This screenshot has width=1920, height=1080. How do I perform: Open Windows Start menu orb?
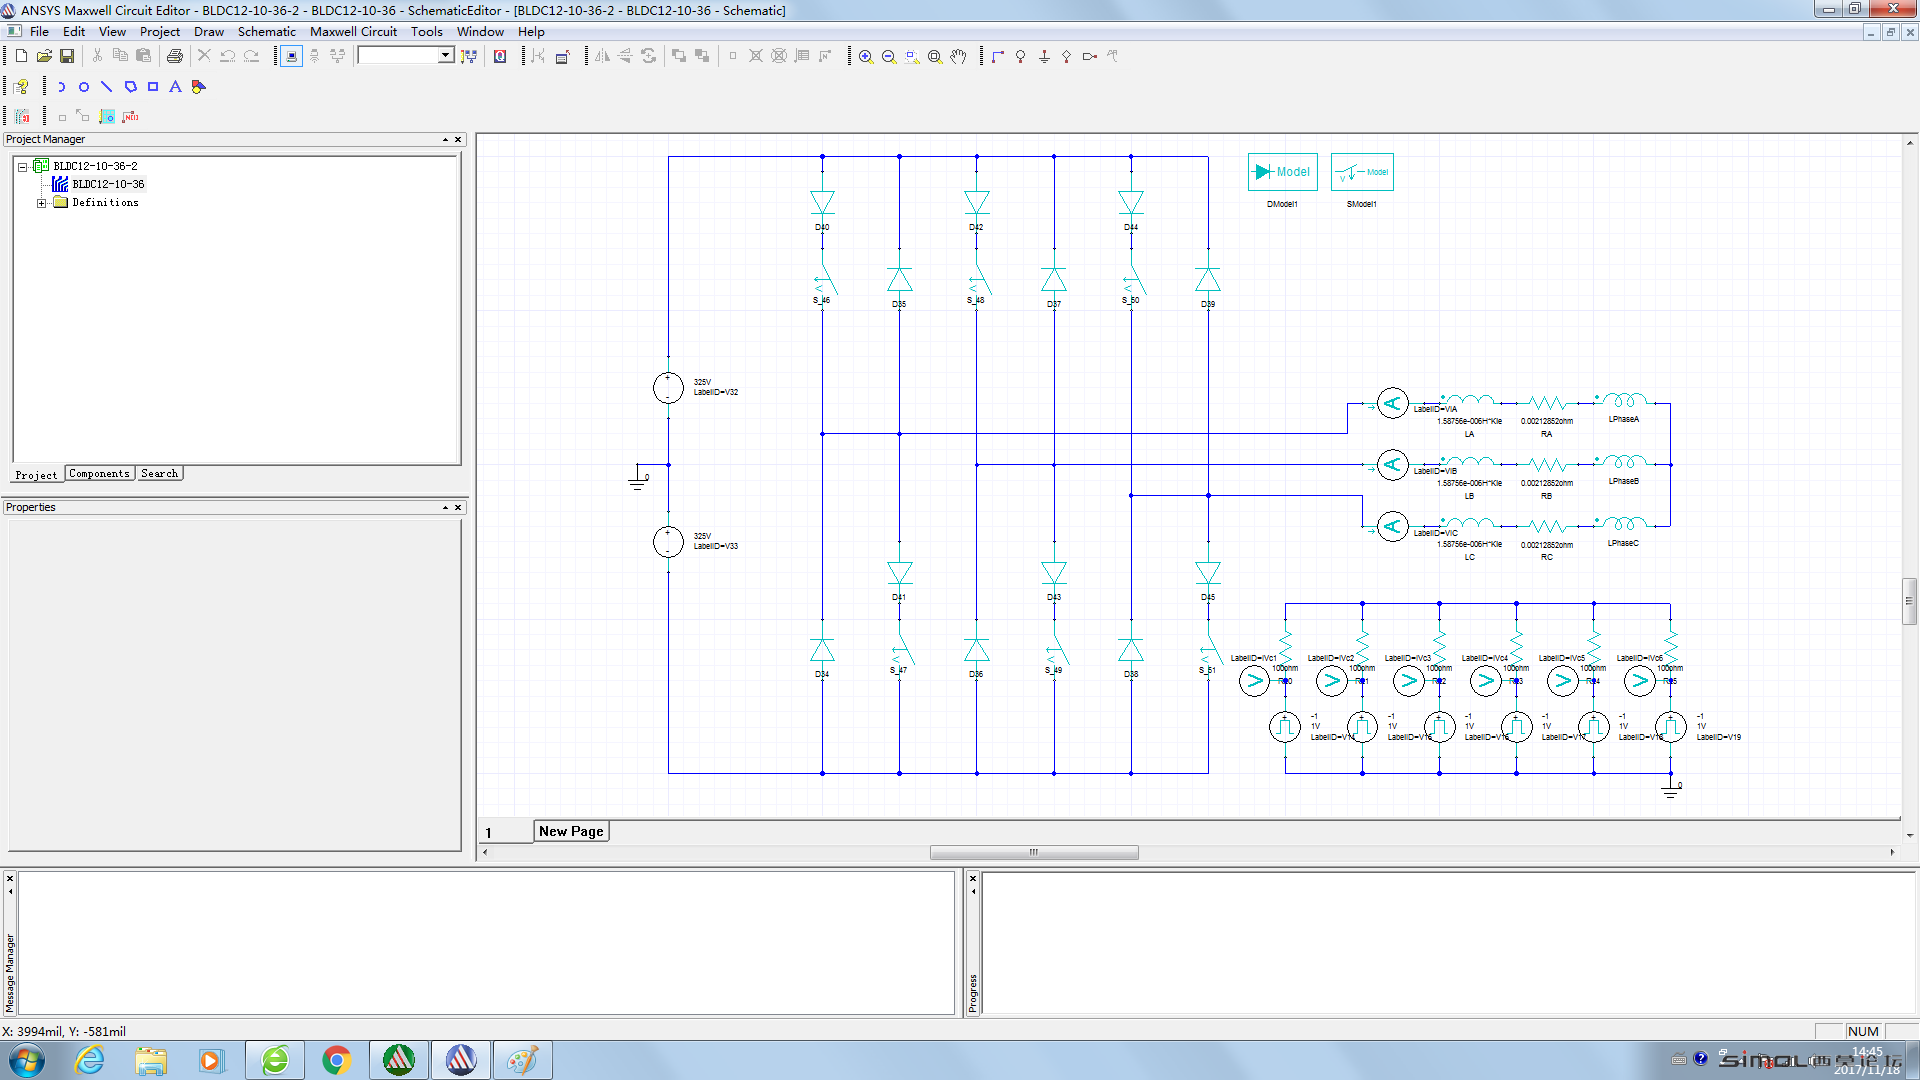[x=27, y=1060]
